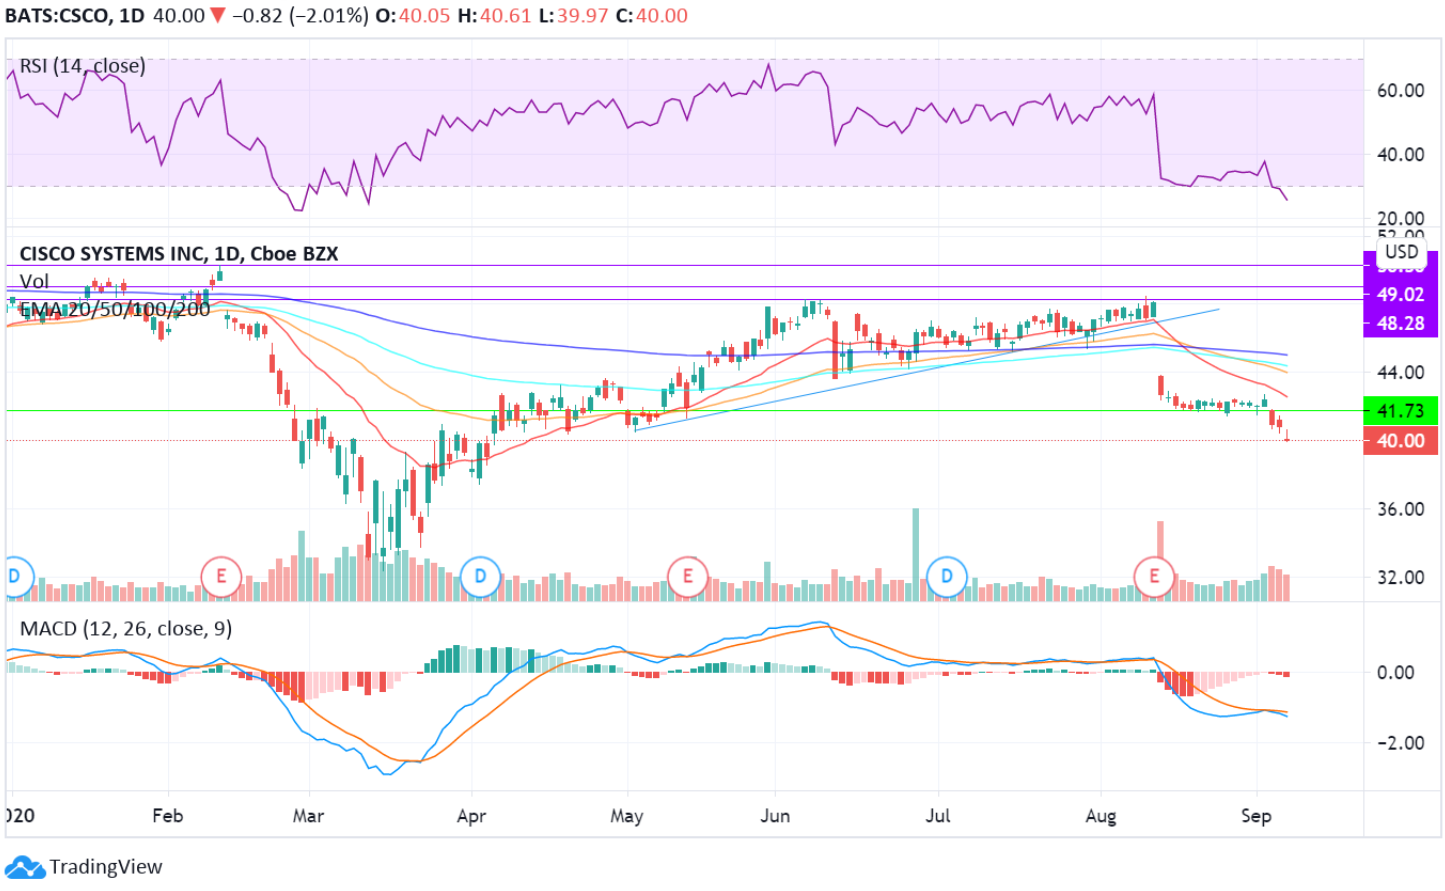Select the purple 48.28 price label

click(x=1400, y=323)
